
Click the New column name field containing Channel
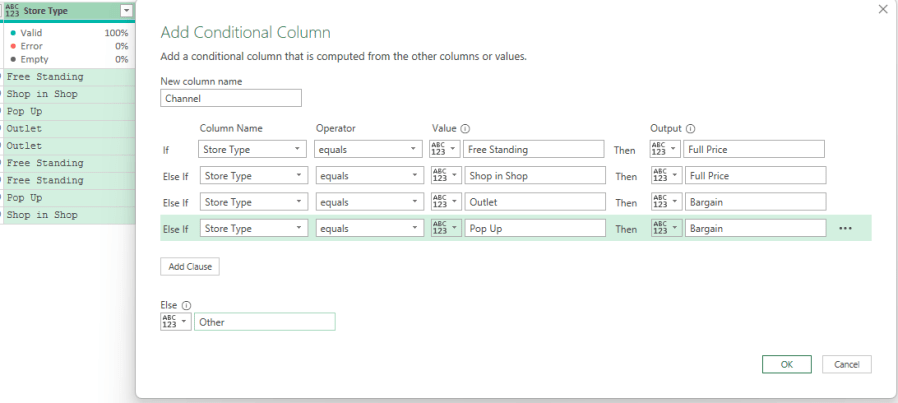[230, 98]
